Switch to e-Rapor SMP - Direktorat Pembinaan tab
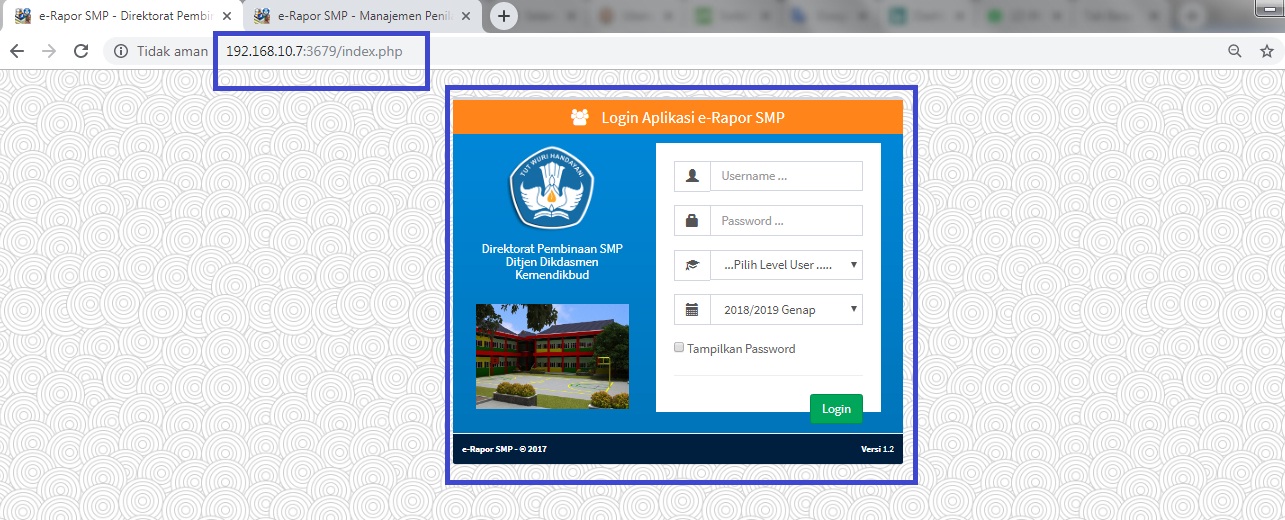 click(122, 16)
